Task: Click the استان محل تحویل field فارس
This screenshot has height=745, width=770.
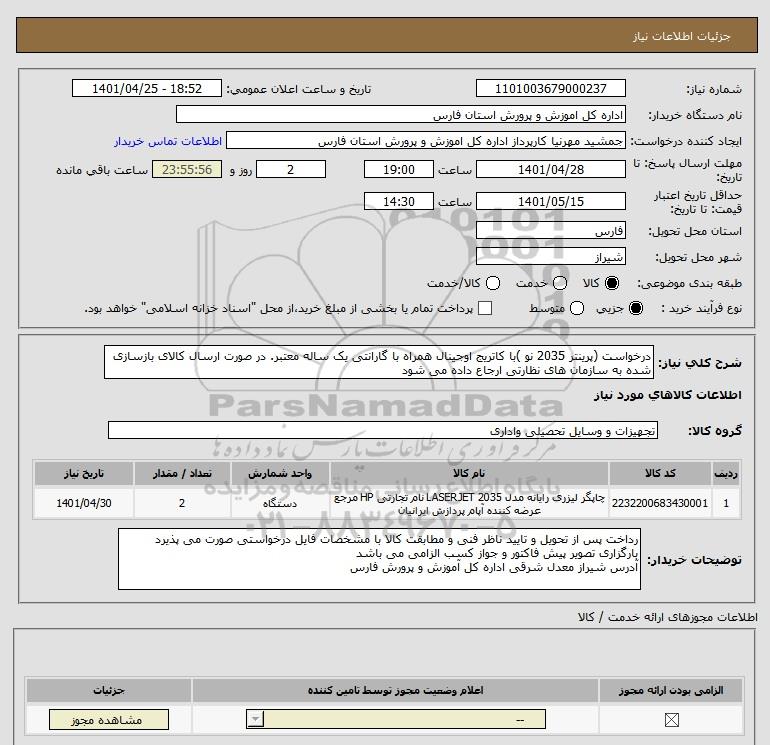Action: pos(550,230)
